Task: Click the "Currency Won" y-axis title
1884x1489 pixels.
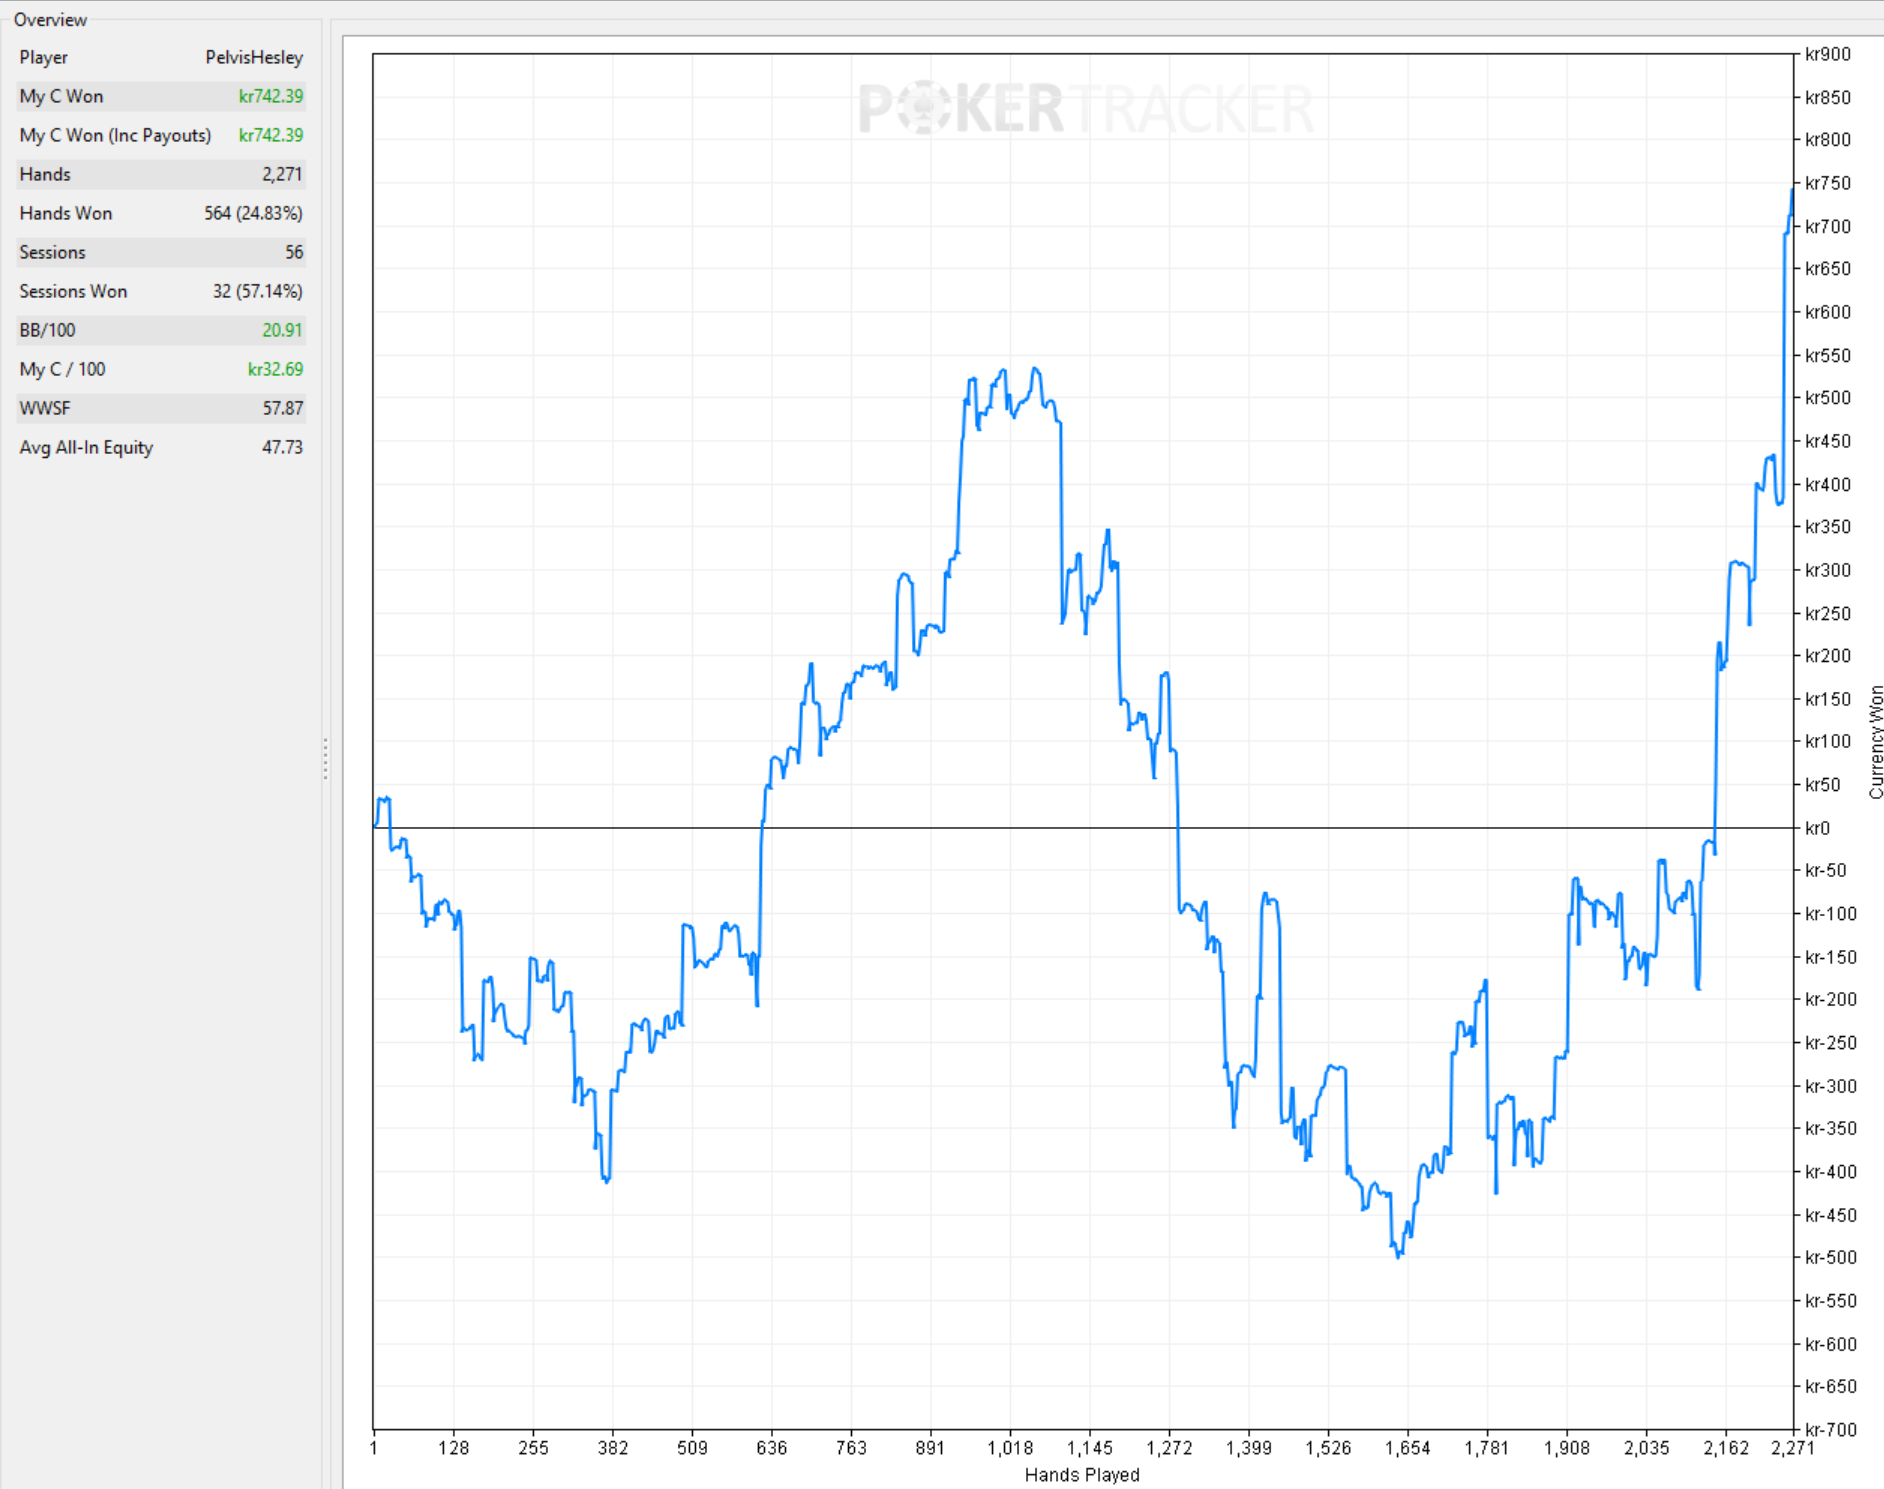Action: point(1875,741)
